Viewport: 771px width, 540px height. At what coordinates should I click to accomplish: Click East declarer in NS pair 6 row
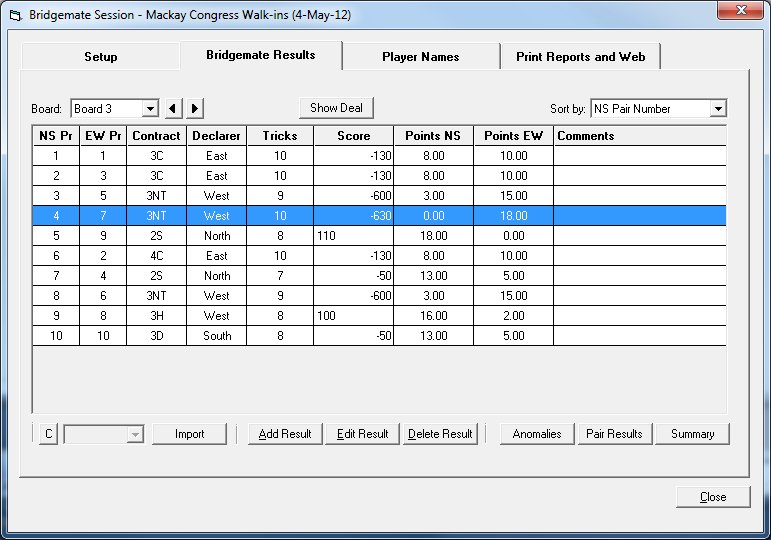coord(216,256)
